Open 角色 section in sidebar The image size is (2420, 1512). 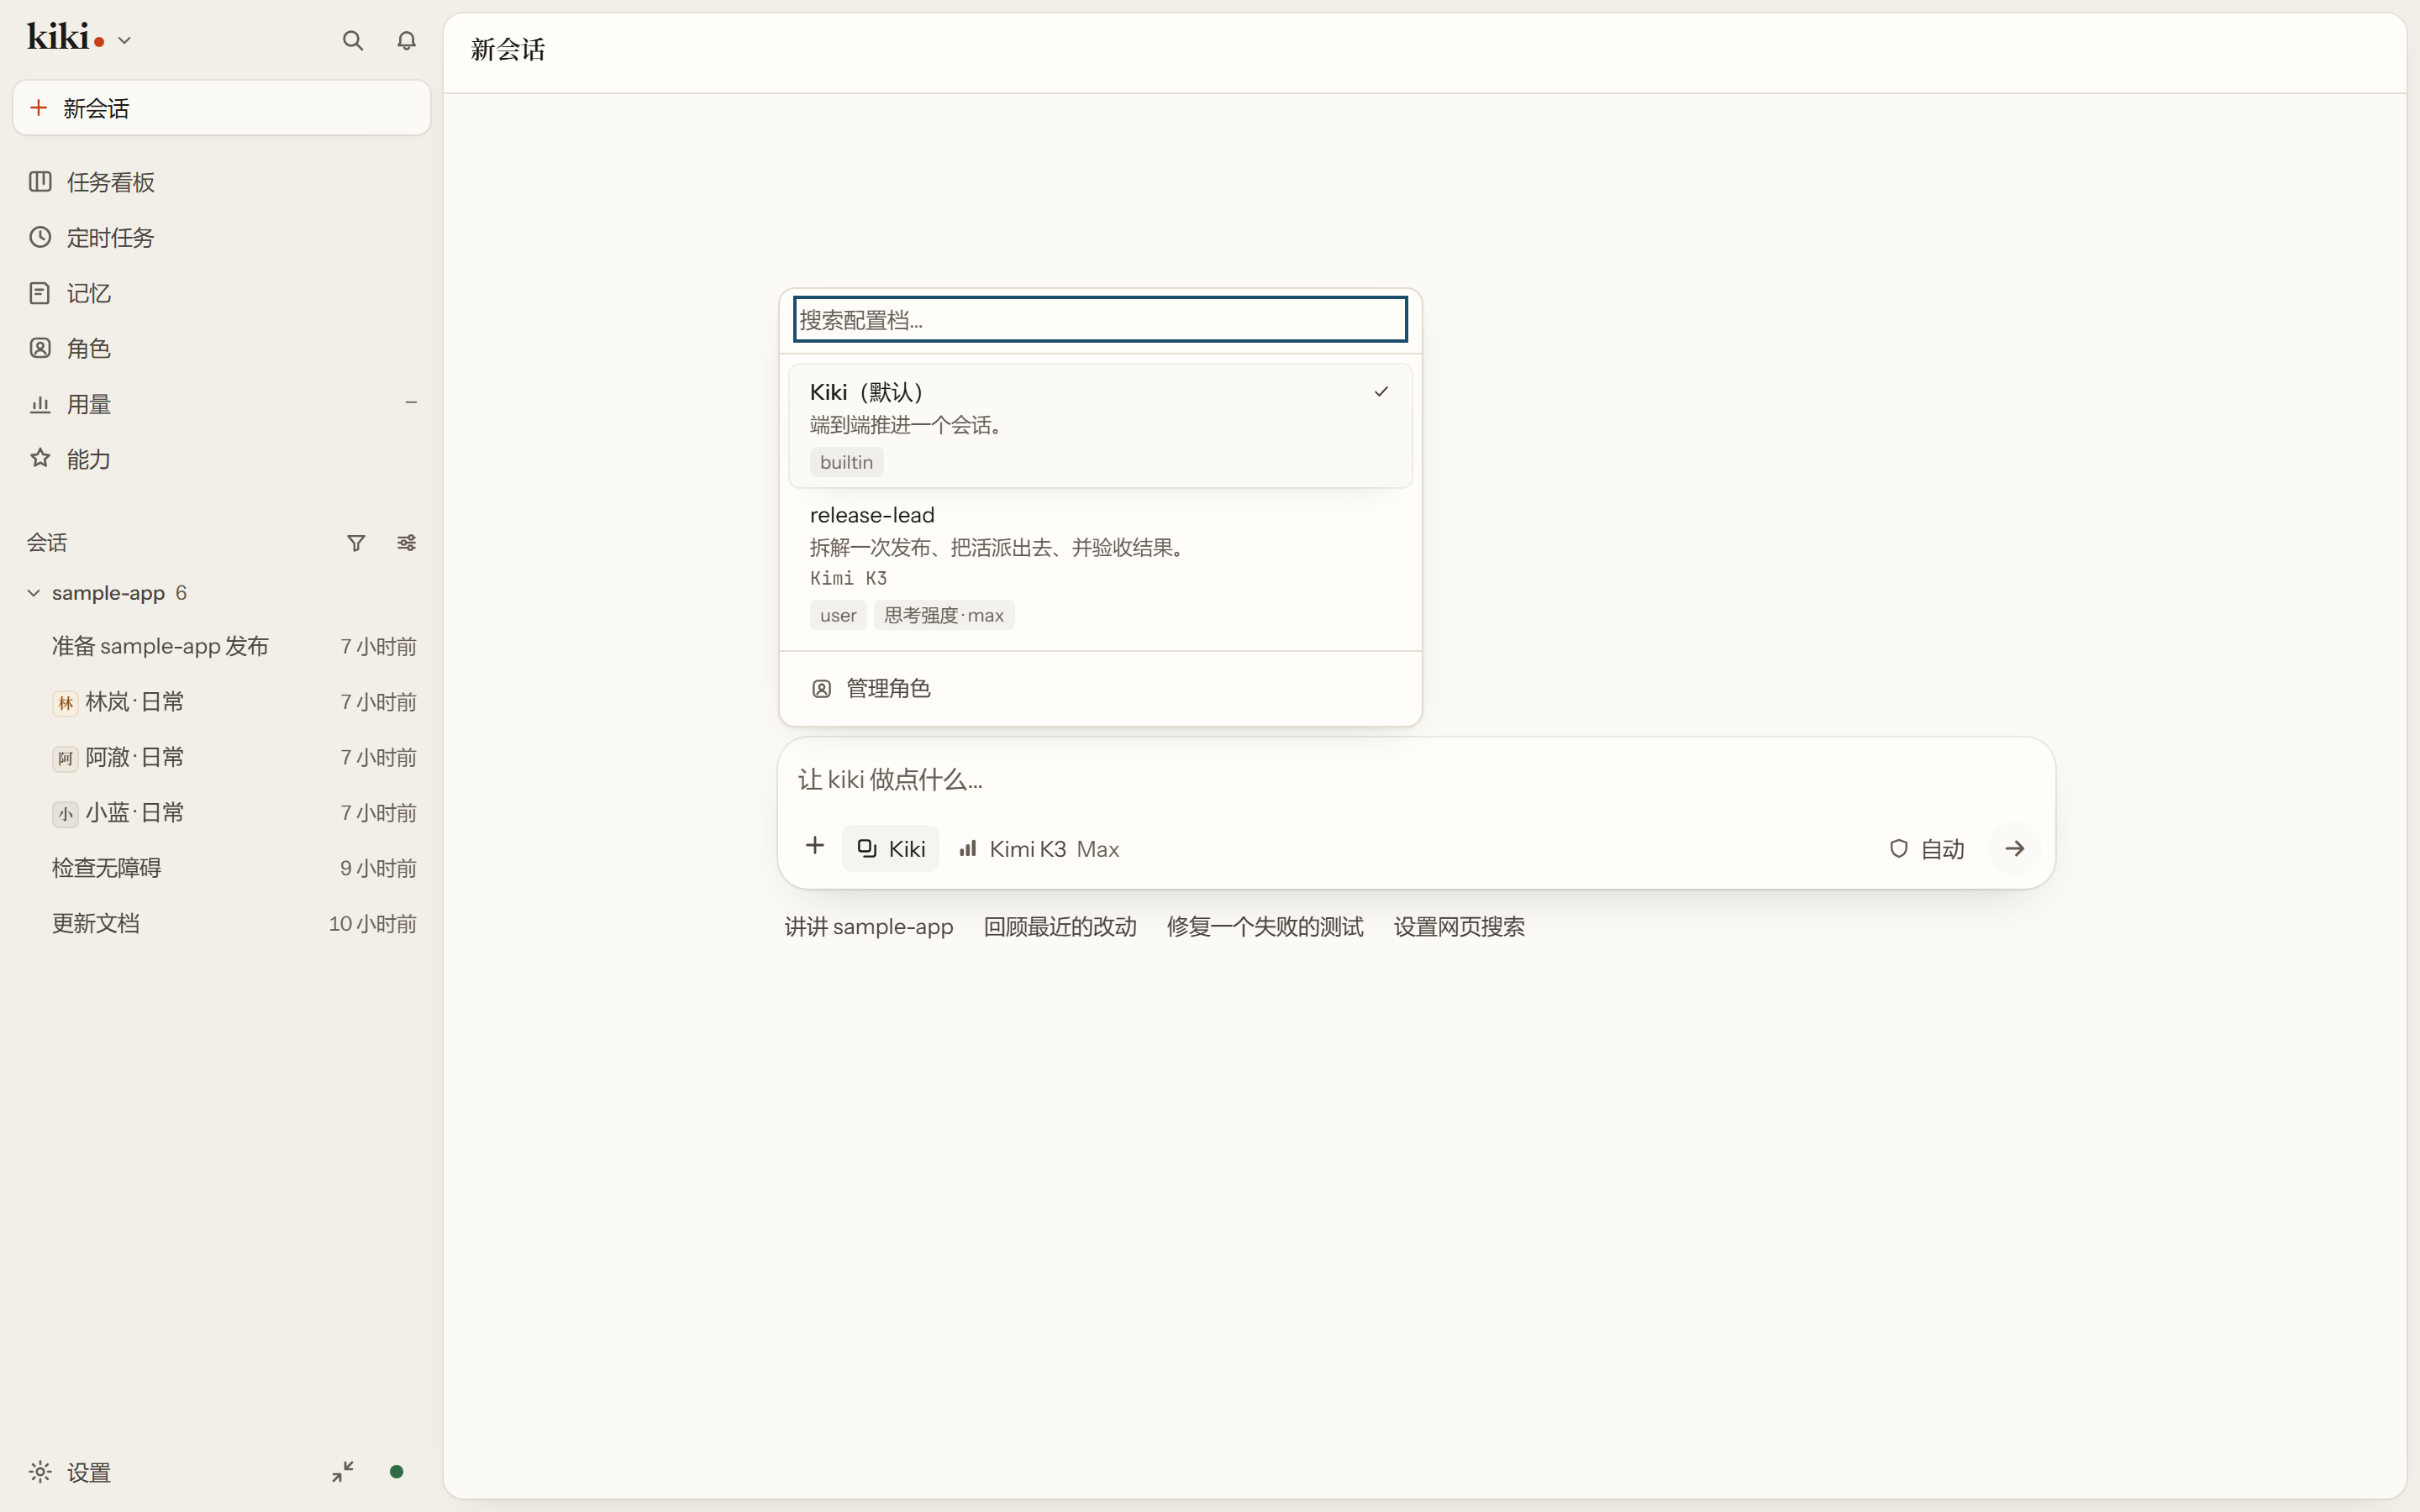(221, 348)
